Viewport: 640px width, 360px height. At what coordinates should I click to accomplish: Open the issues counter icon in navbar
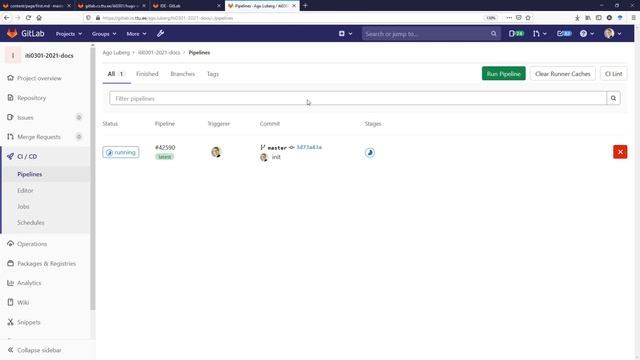point(516,33)
